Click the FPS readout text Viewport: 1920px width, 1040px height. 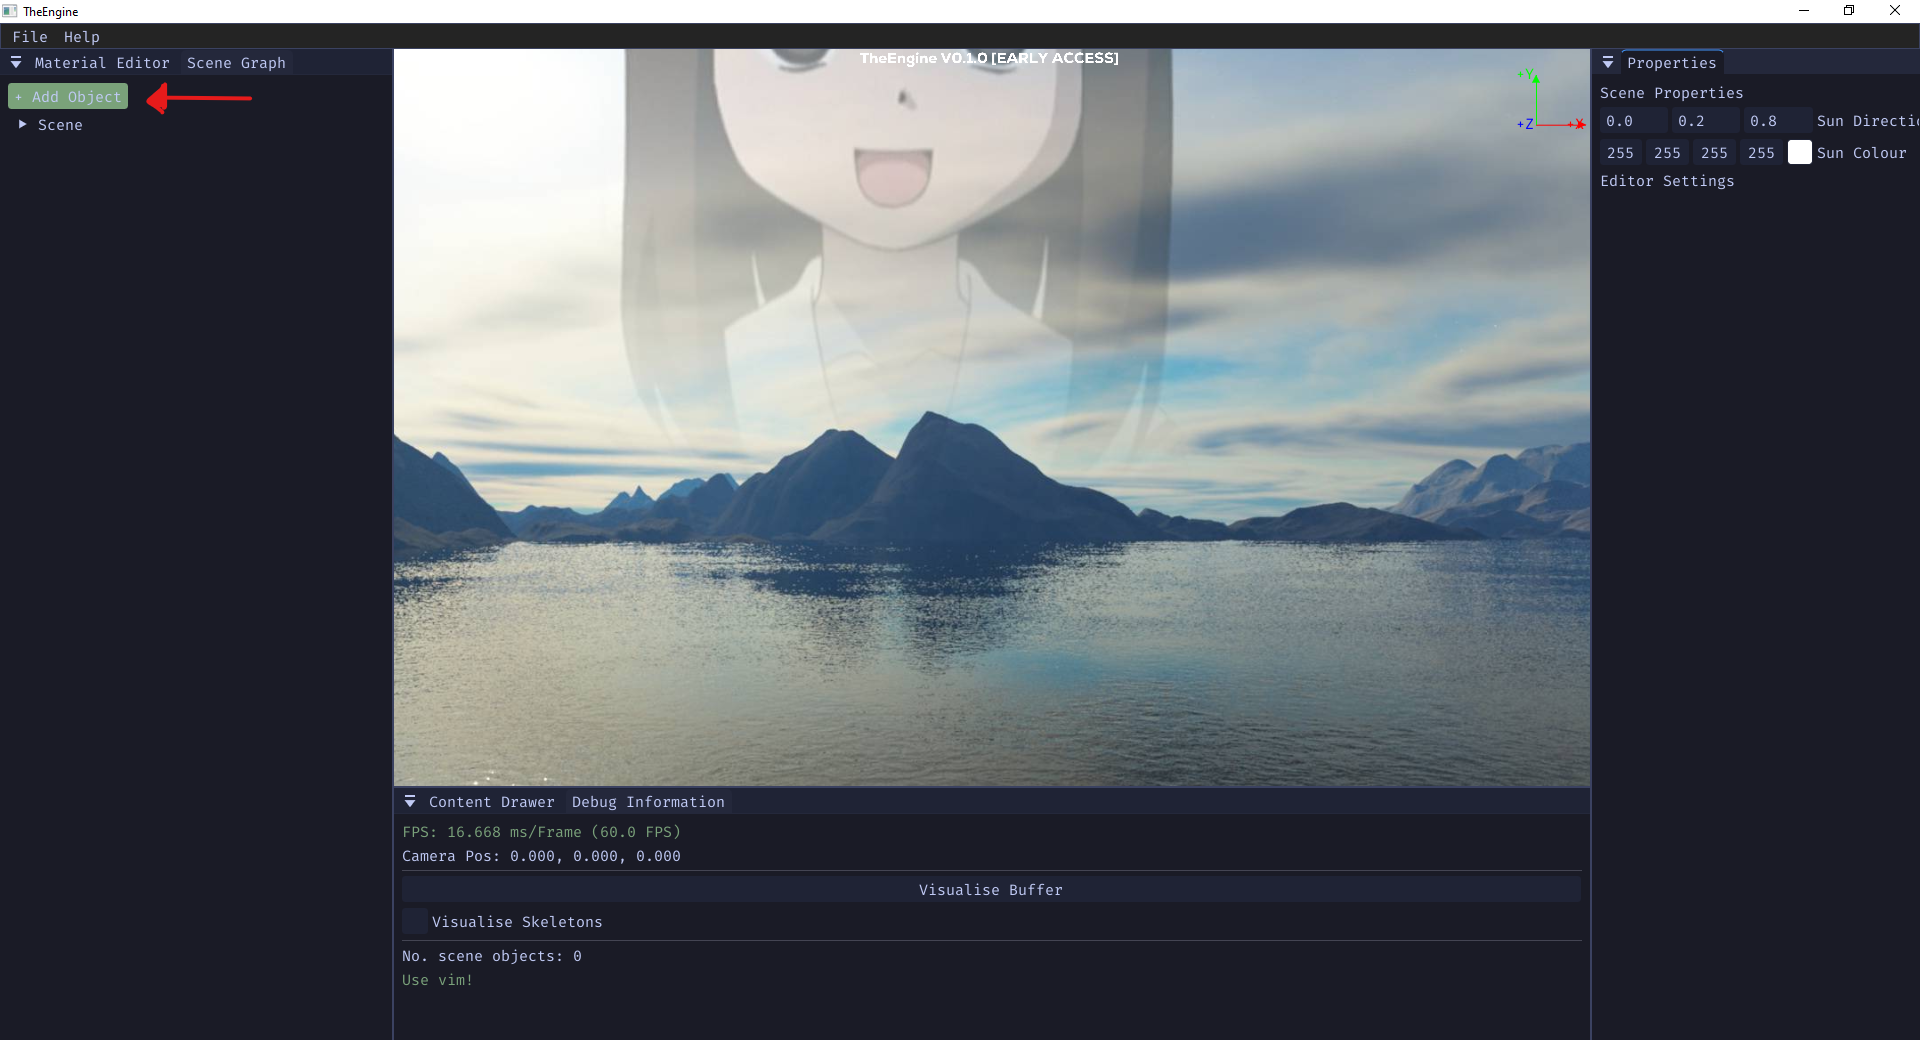point(541,832)
